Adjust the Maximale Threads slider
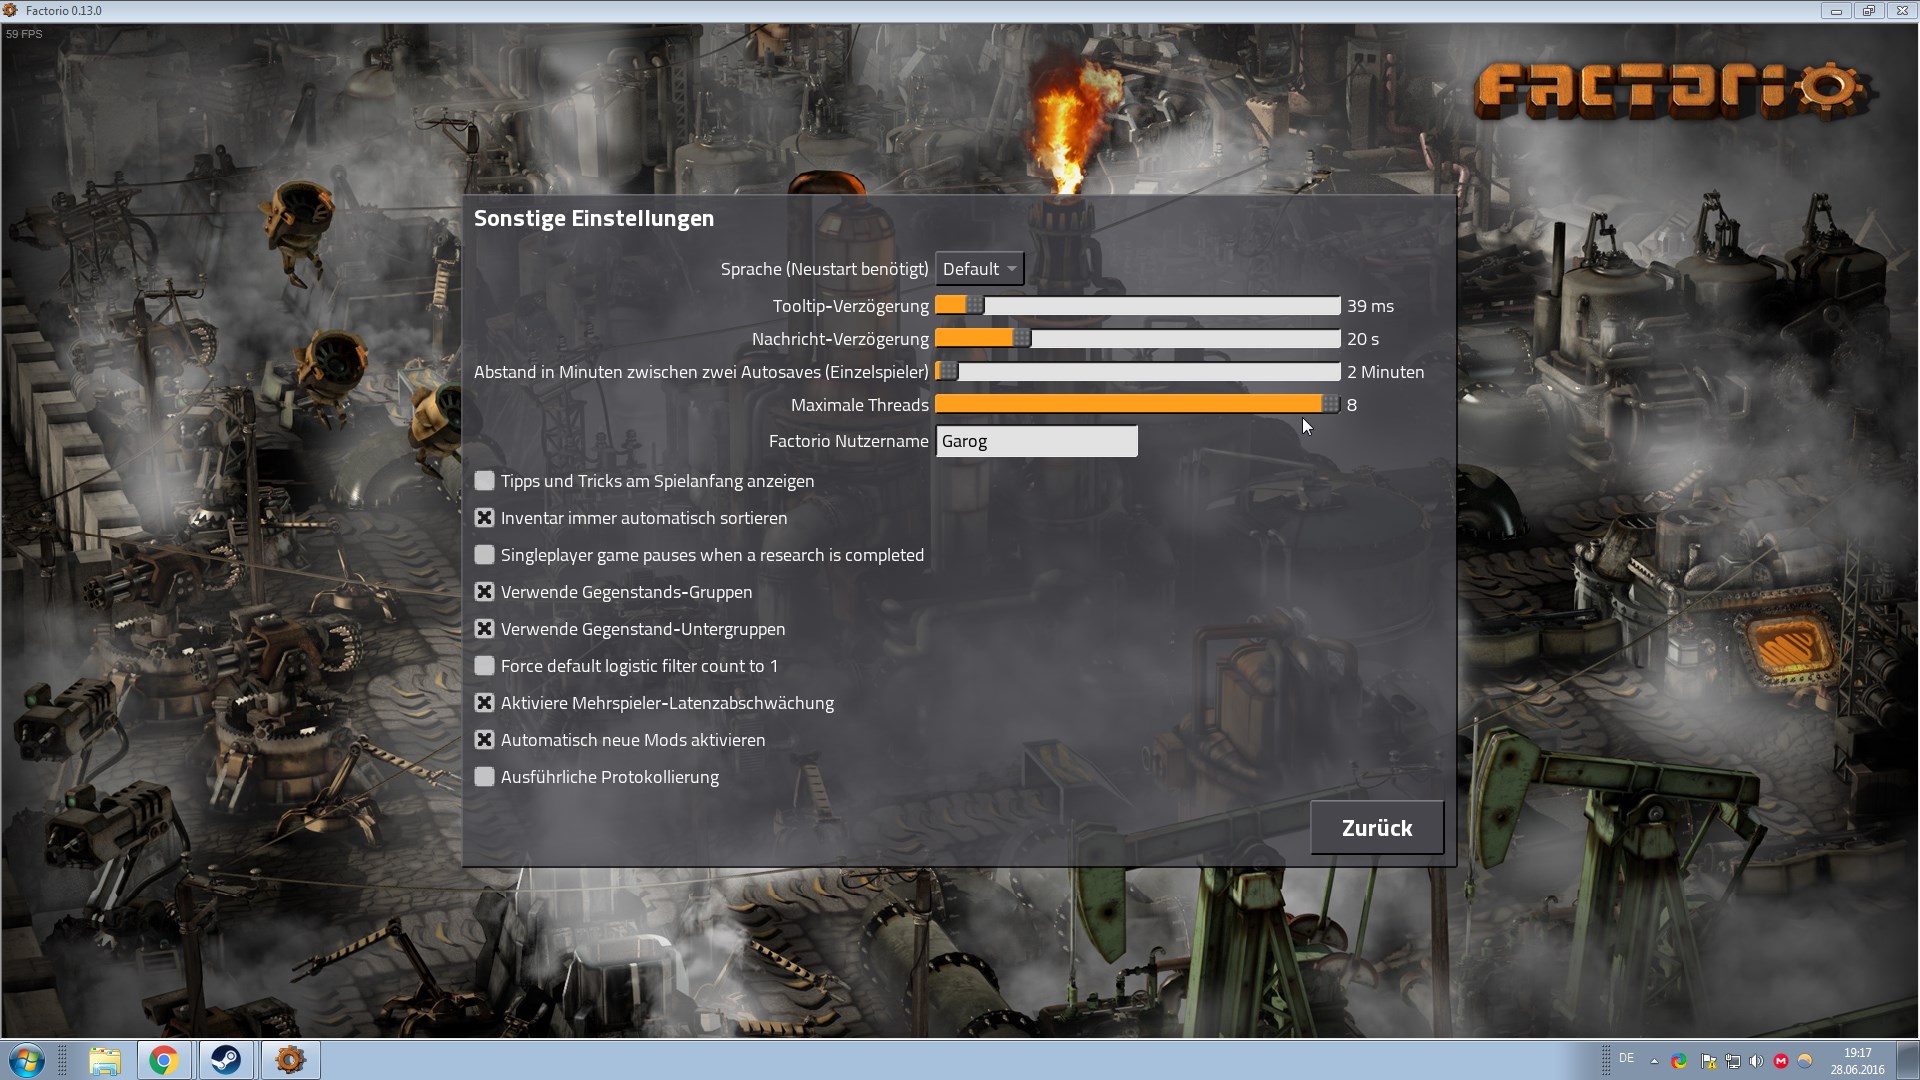 pyautogui.click(x=1138, y=405)
